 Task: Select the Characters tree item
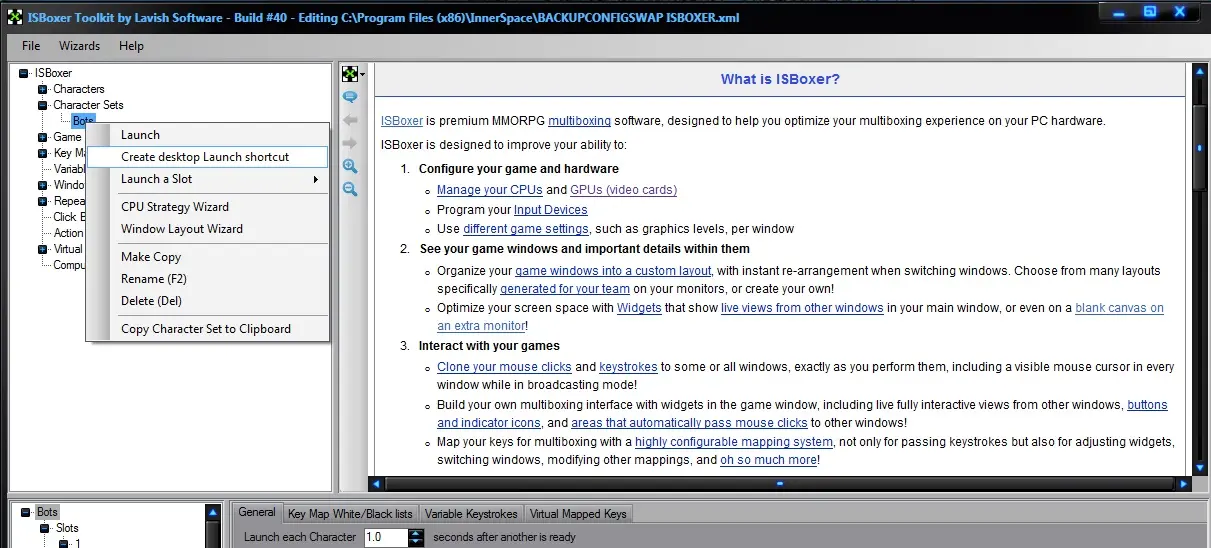(x=79, y=89)
